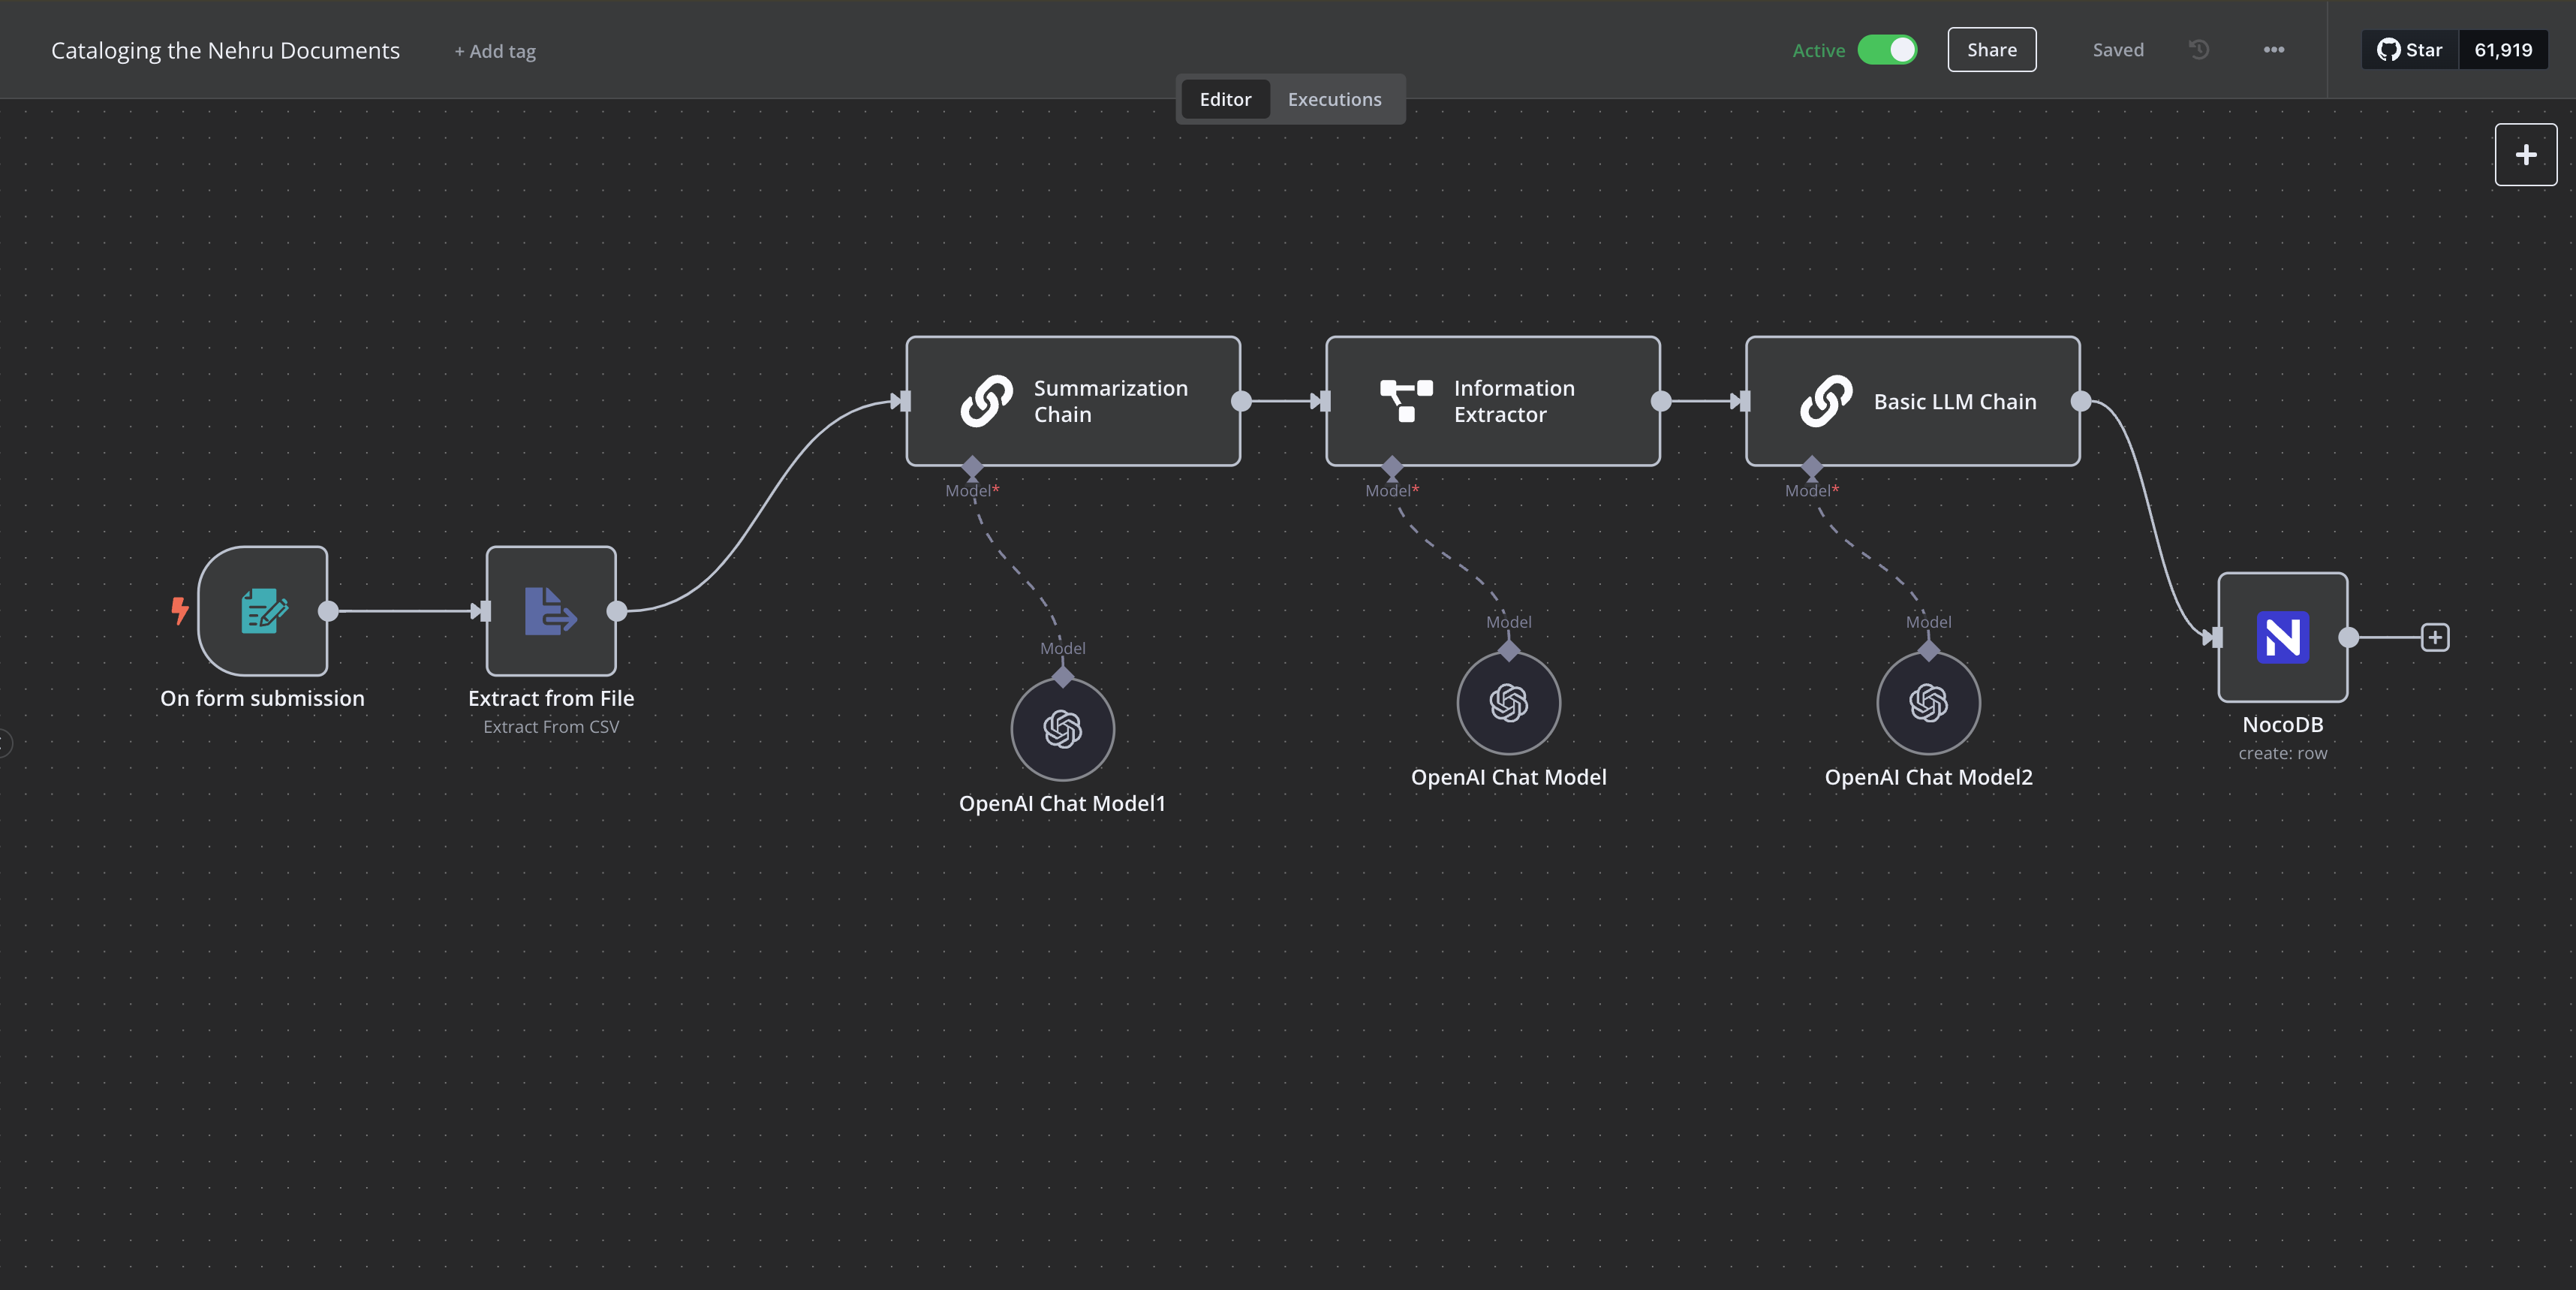
Task: Add a node after NocoDB output
Action: [x=2434, y=637]
